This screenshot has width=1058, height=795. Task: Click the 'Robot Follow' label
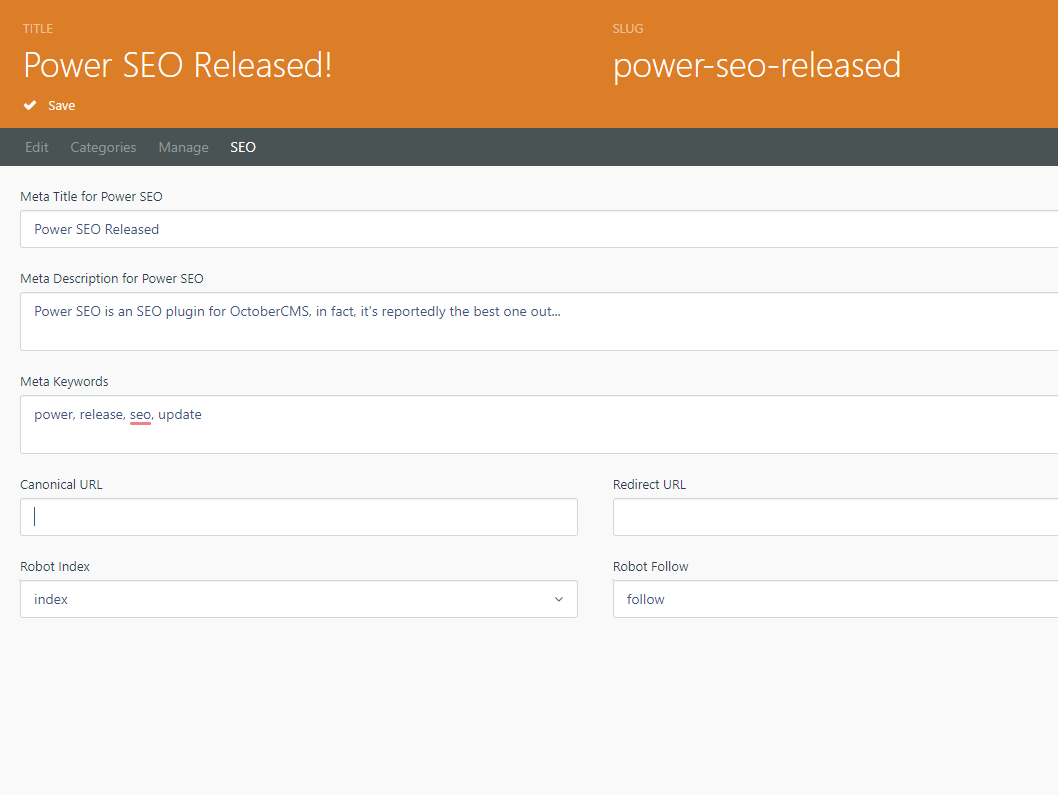pos(650,566)
